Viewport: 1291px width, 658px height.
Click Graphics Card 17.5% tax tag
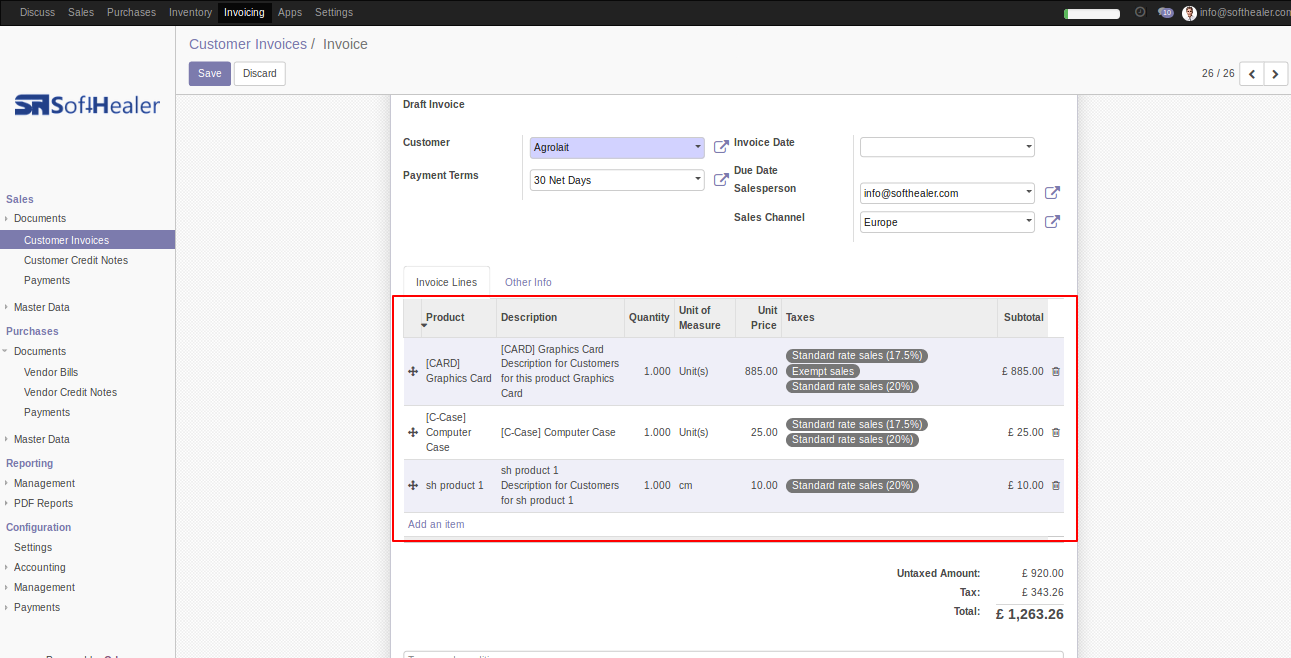pyautogui.click(x=857, y=355)
